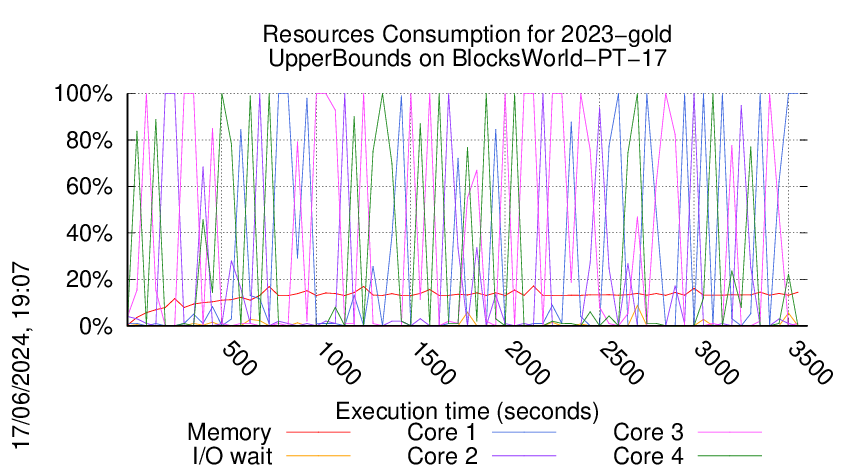Click the 2000 x-axis tick label
The height and width of the screenshot is (475, 850).
click(527, 363)
